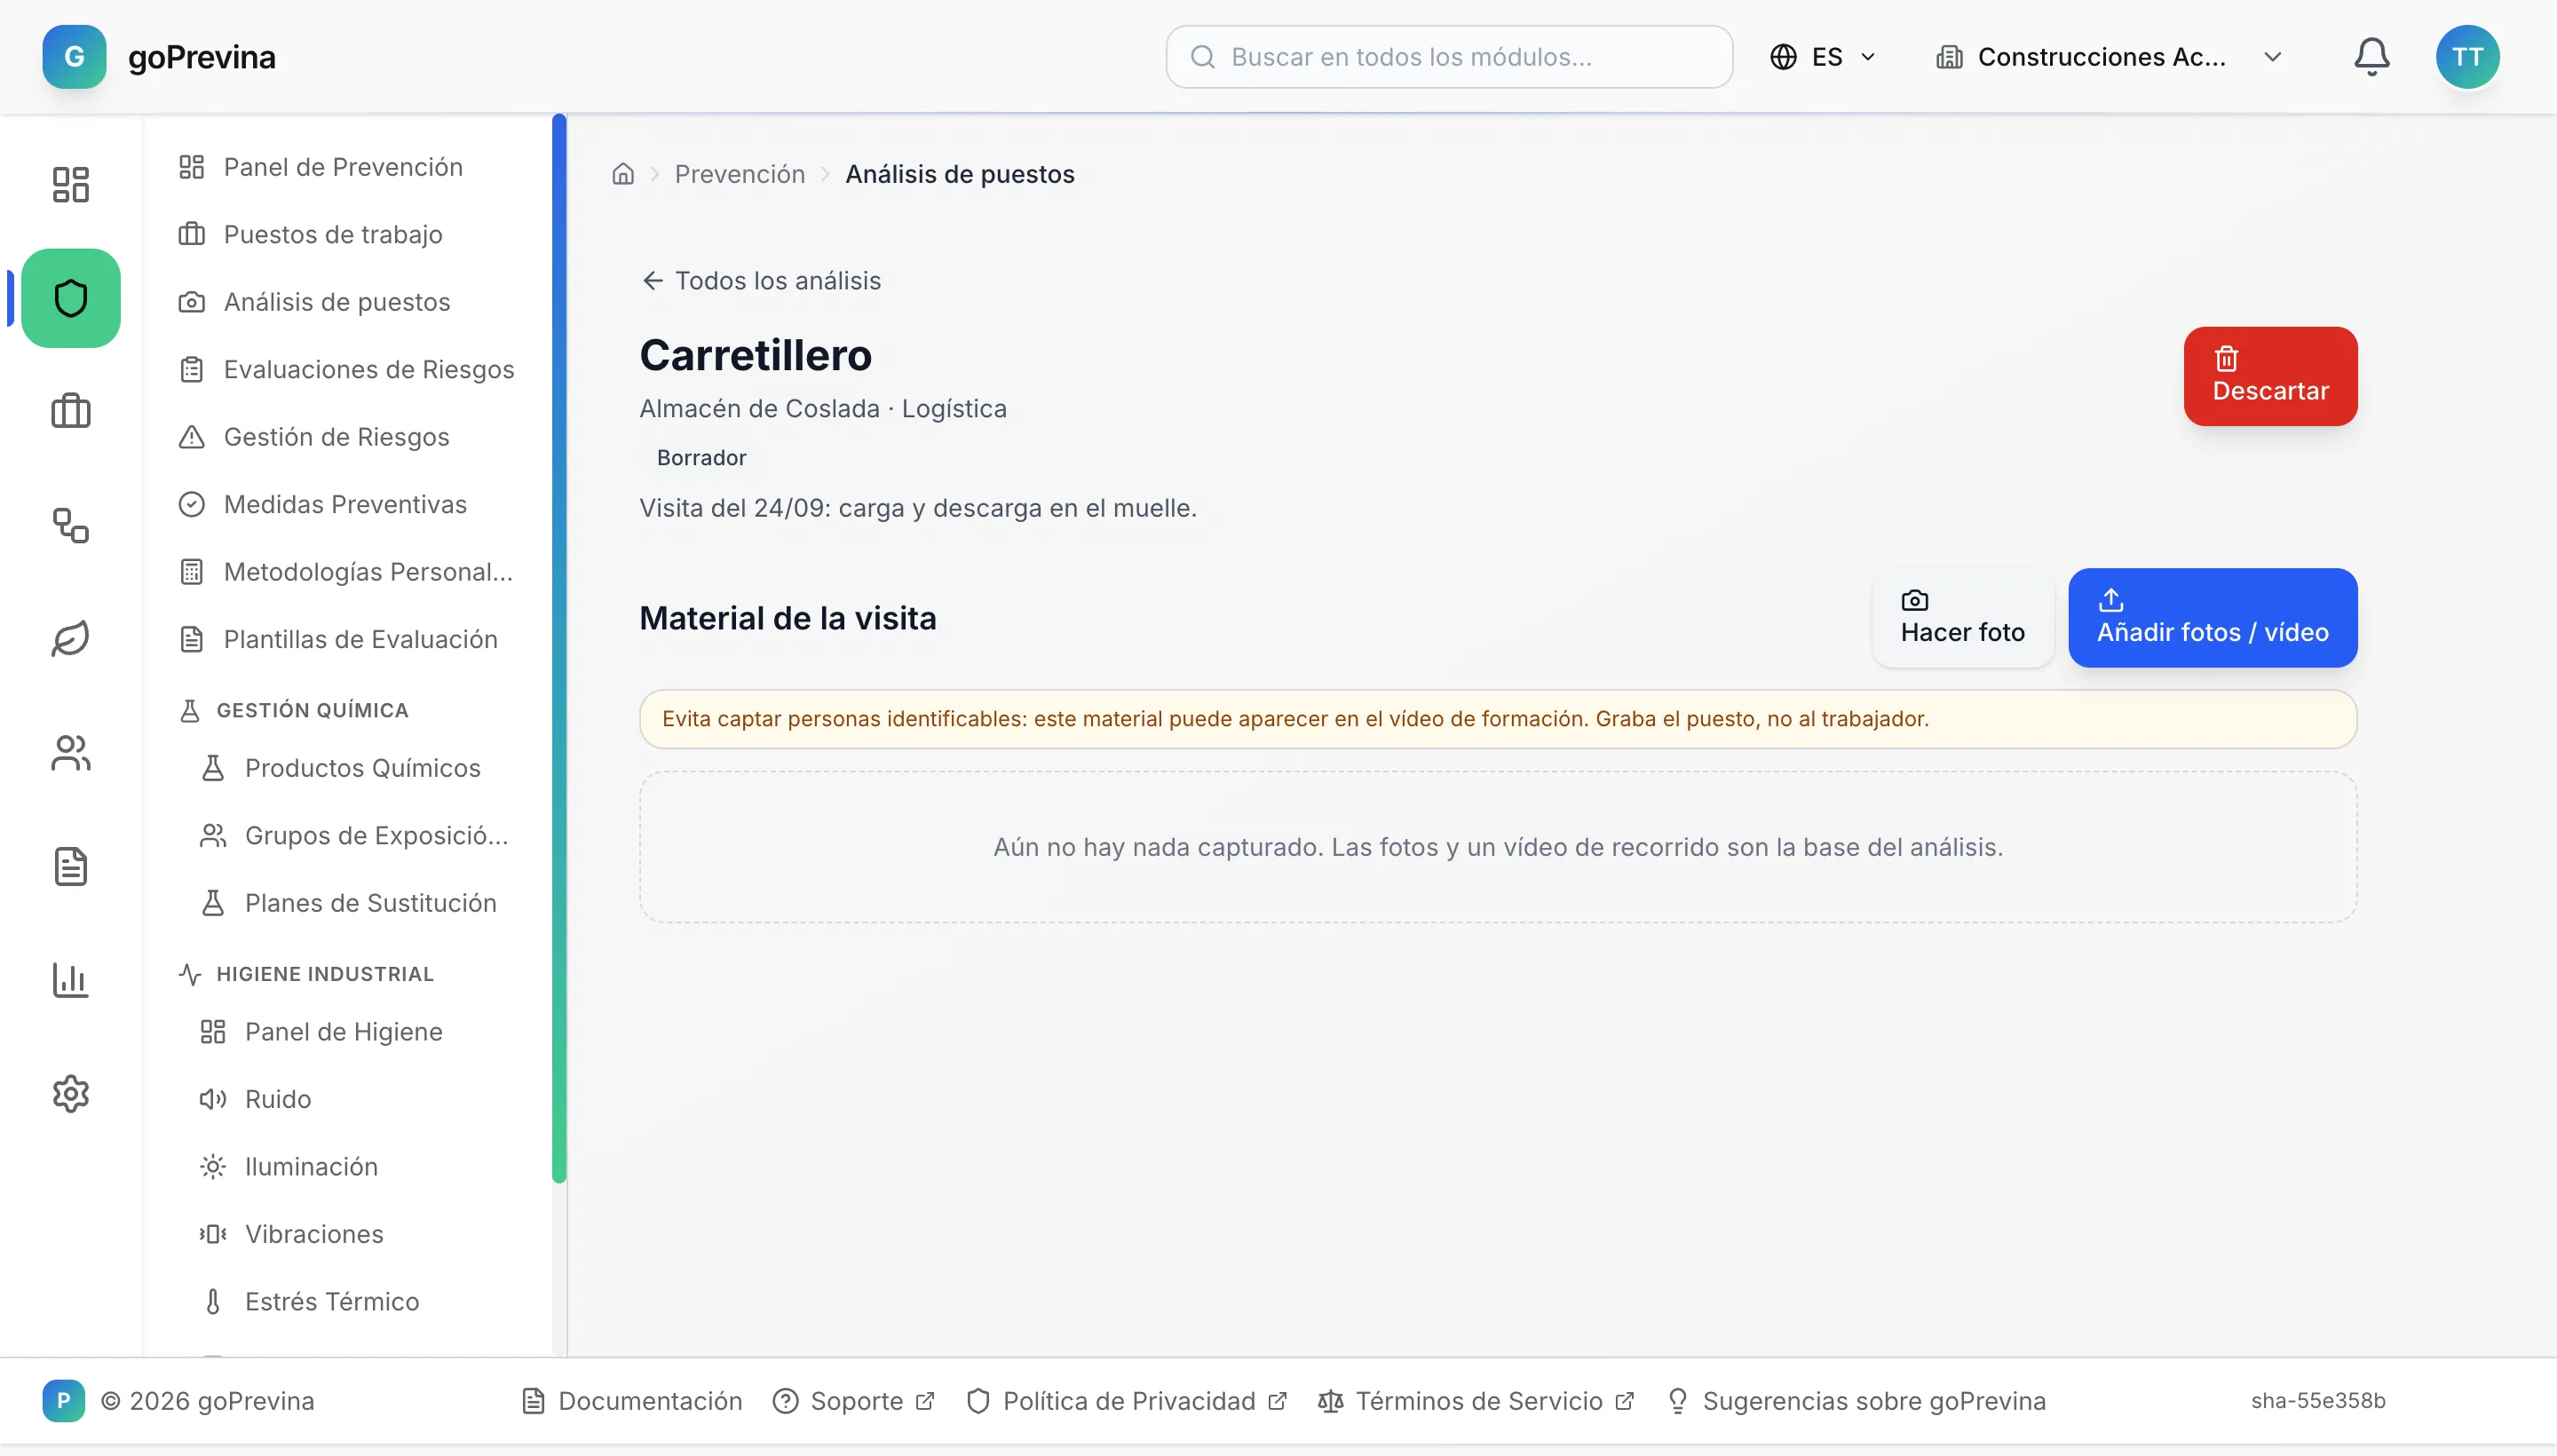The image size is (2557, 1456).
Task: Open the bar chart reports icon
Action: (x=71, y=979)
